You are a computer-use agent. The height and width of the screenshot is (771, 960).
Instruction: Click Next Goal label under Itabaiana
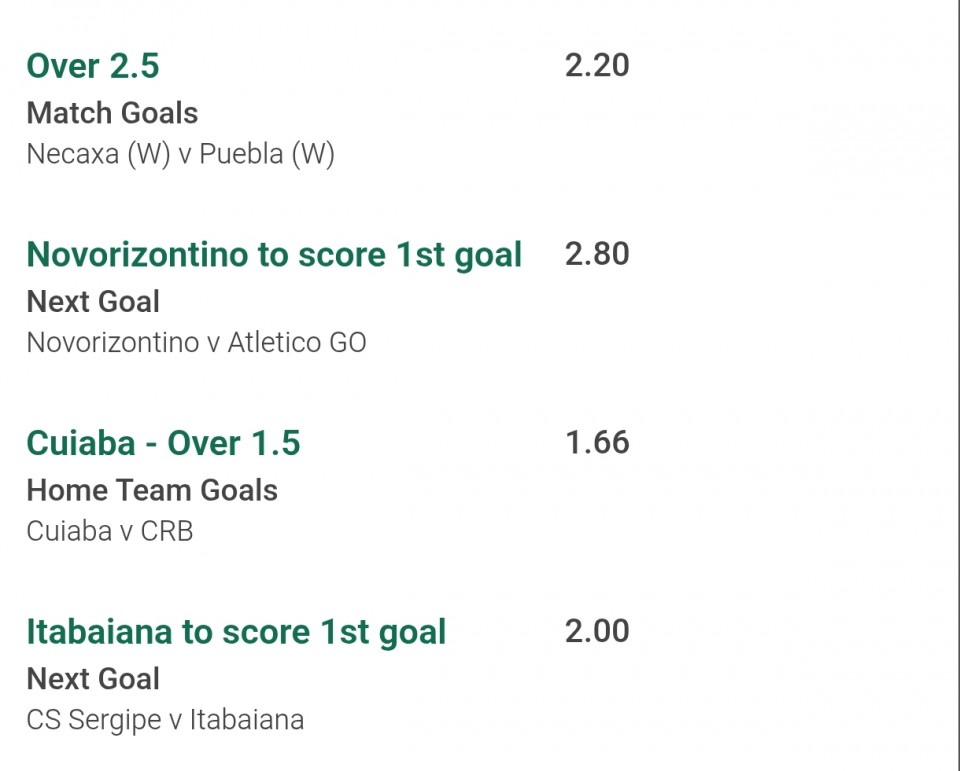coord(93,679)
